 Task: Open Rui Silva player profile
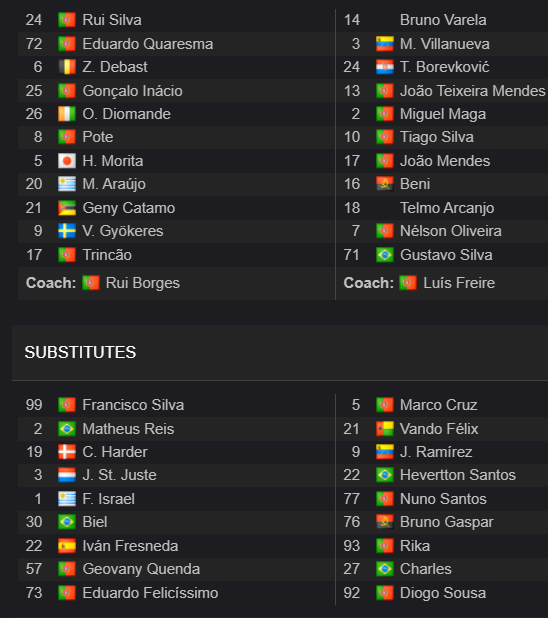(112, 20)
